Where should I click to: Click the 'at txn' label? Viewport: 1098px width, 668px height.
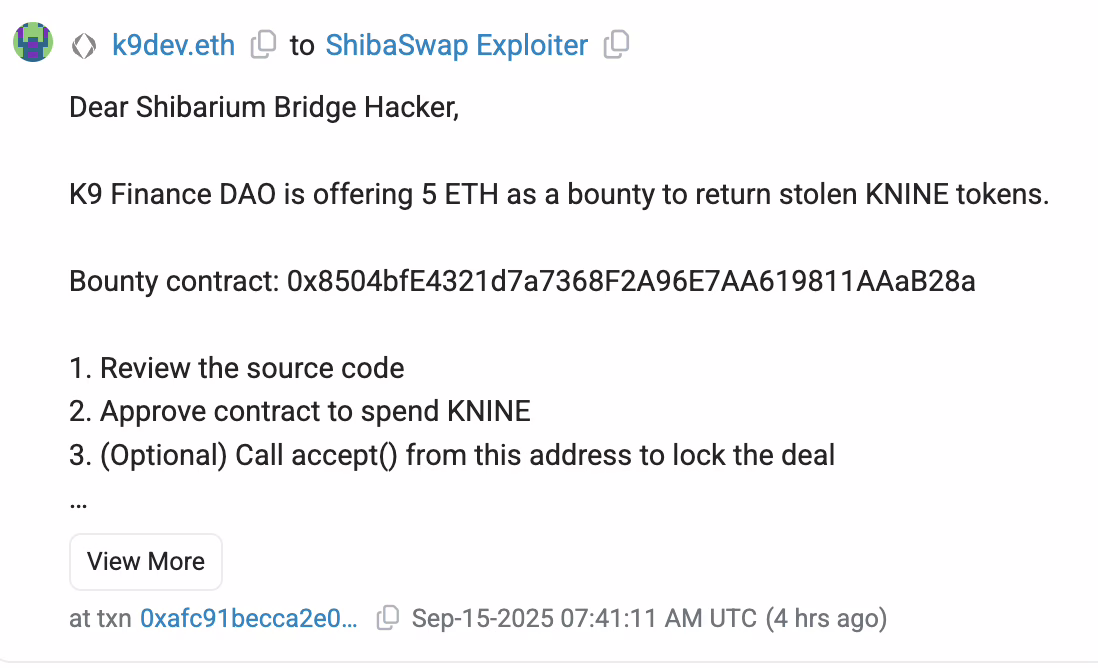tap(100, 618)
